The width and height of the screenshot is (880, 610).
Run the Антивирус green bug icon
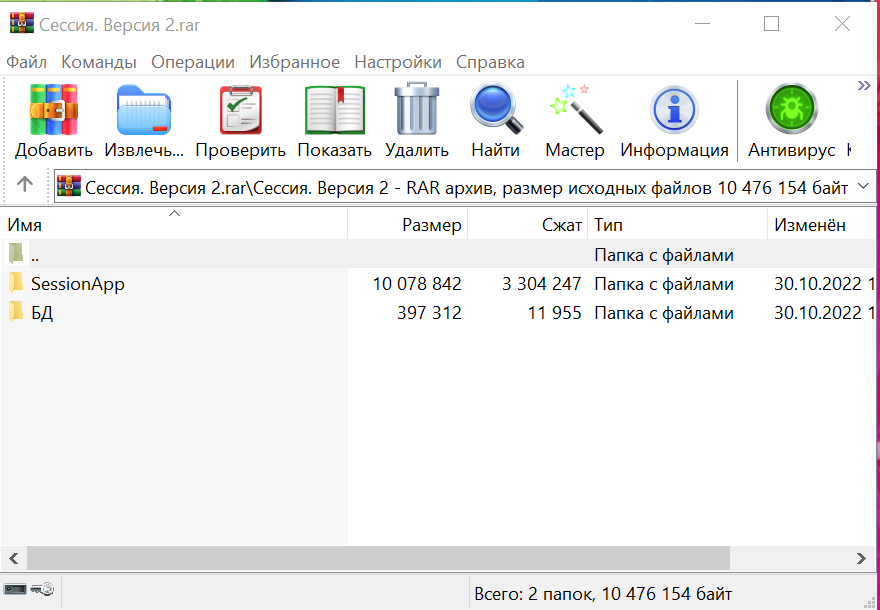(x=791, y=110)
